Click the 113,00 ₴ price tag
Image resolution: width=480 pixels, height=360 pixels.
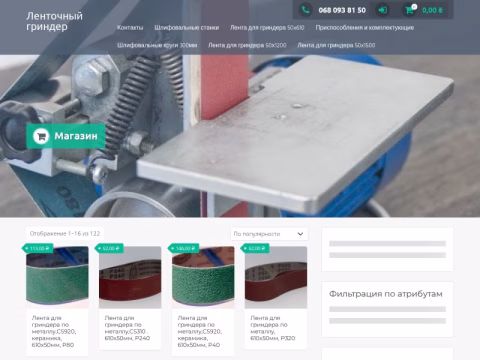(38, 248)
